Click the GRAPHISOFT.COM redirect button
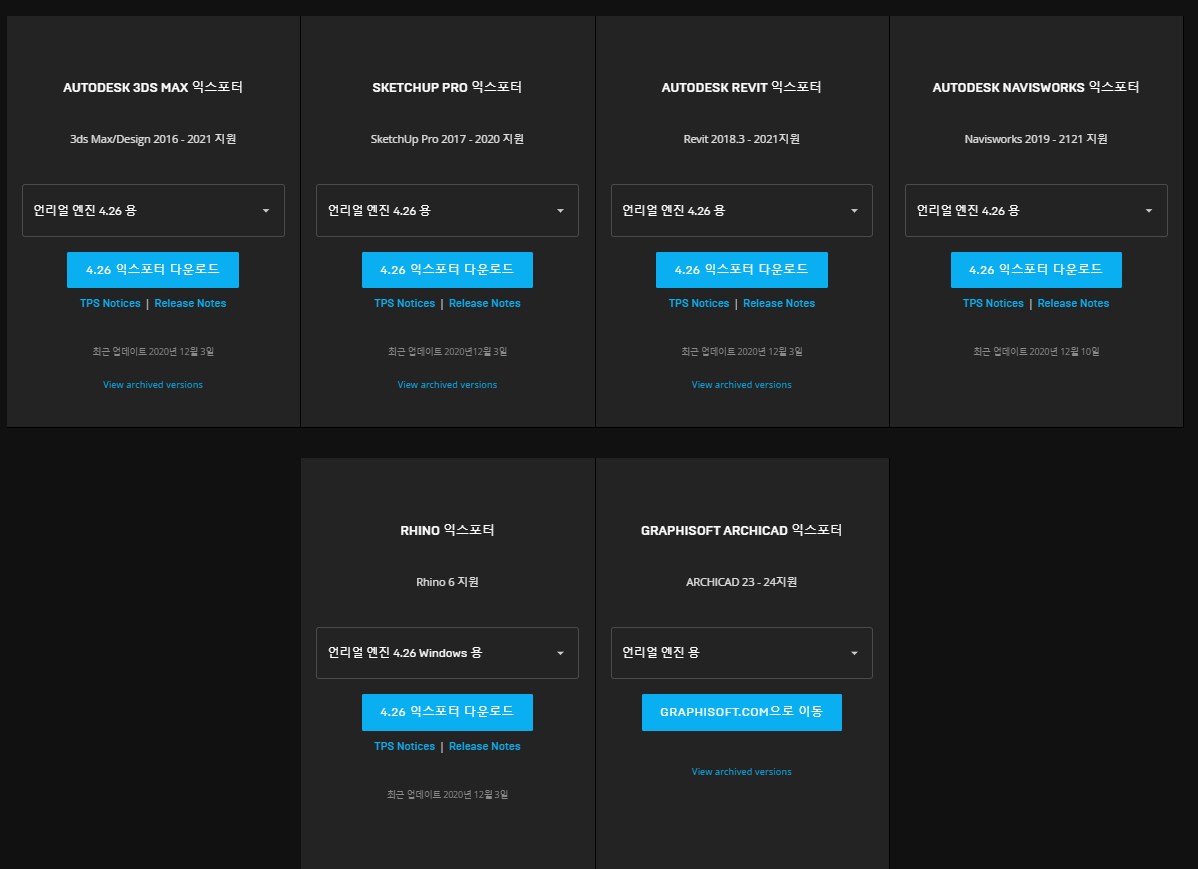This screenshot has height=869, width=1198. pyautogui.click(x=742, y=712)
